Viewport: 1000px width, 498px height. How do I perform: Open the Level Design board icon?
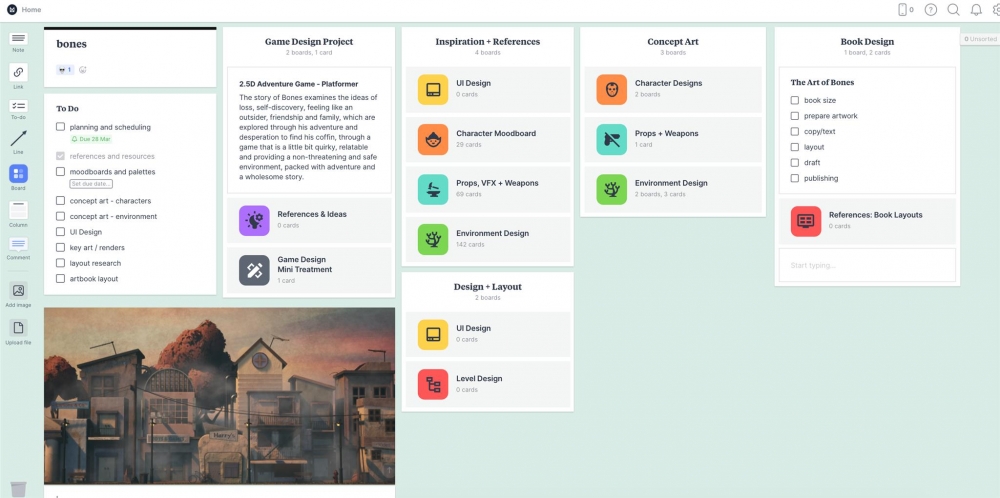pos(432,384)
